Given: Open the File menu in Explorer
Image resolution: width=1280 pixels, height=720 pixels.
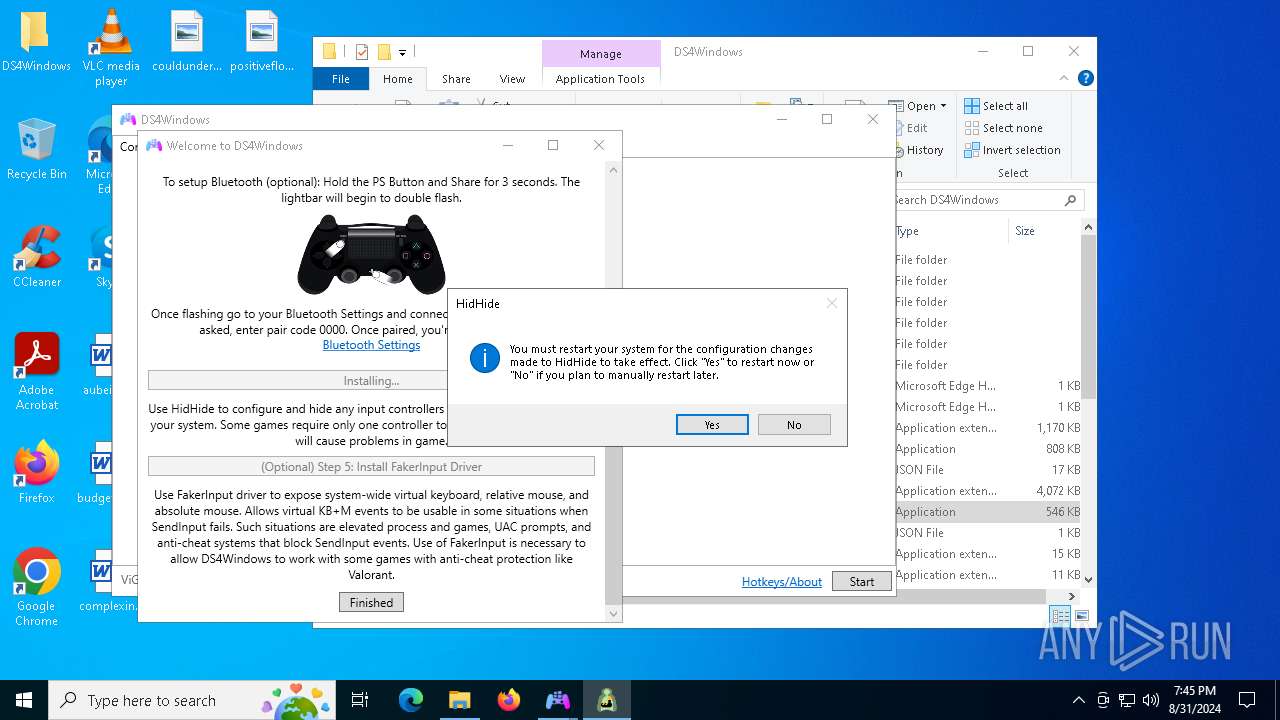Looking at the screenshot, I should [341, 79].
